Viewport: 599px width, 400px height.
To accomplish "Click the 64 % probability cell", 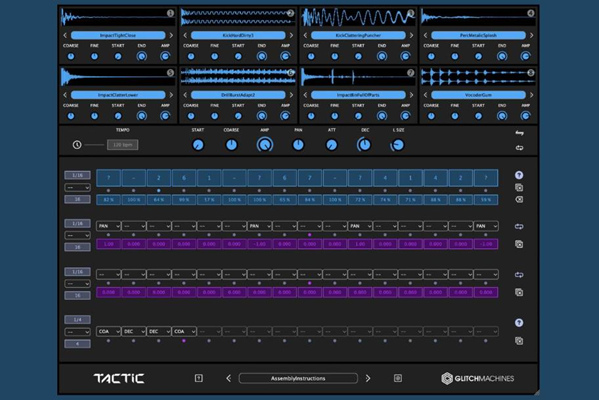I will (159, 200).
